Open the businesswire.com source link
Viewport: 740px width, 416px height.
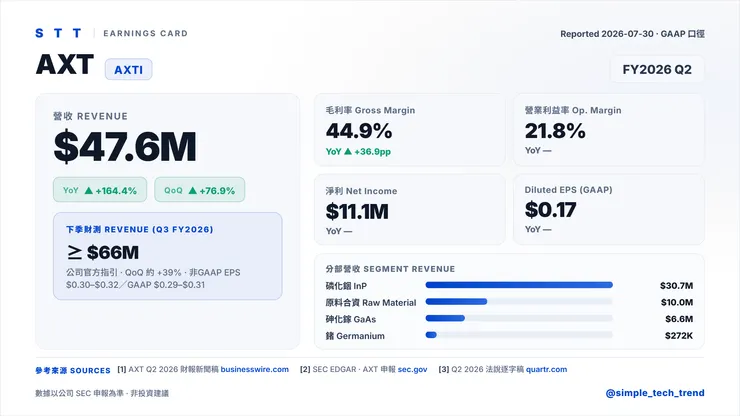[254, 369]
